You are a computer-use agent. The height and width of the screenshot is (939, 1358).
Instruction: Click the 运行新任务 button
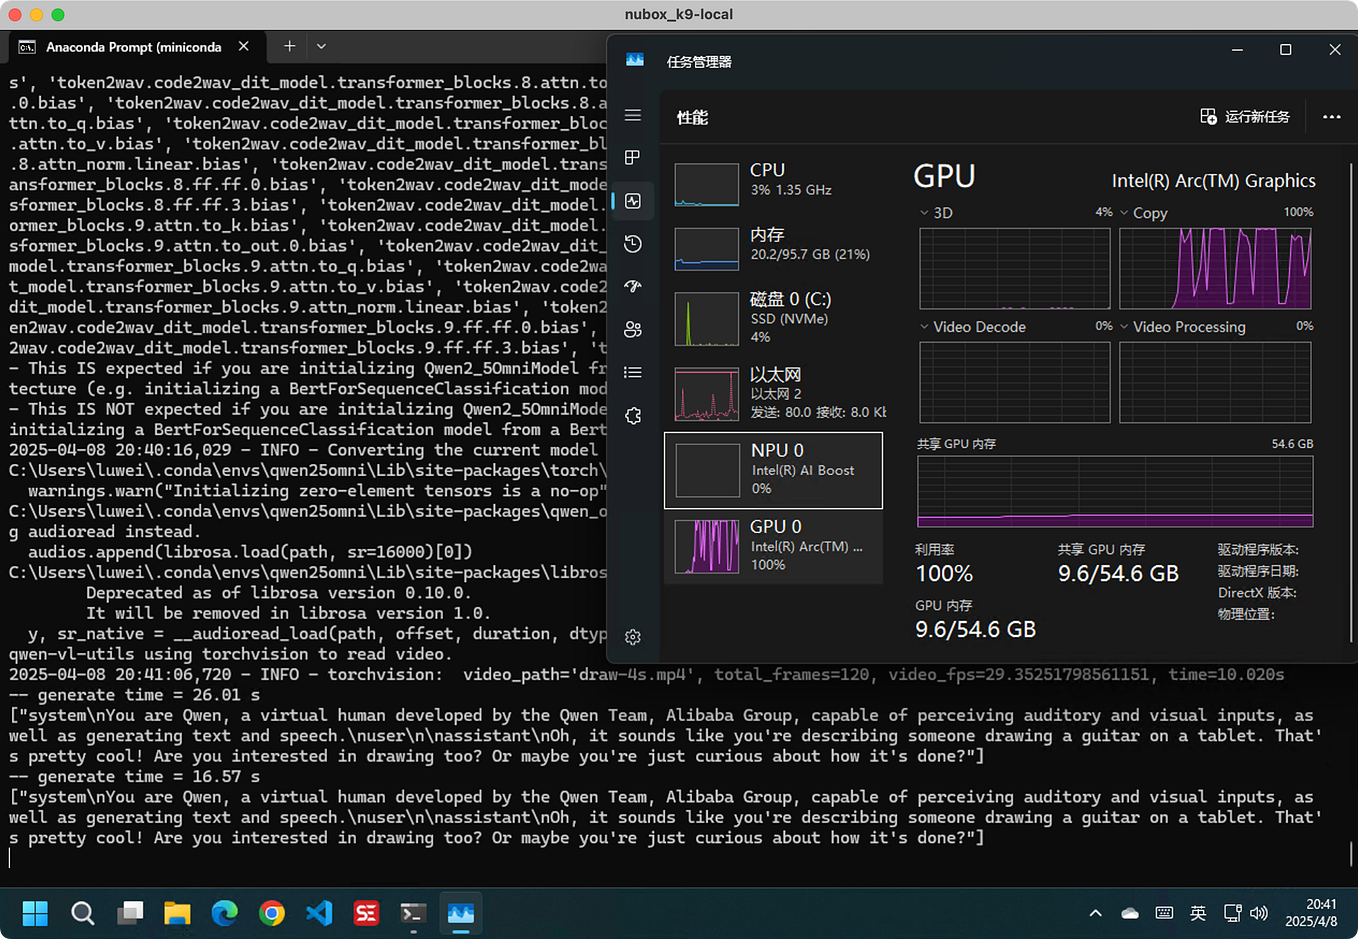click(1244, 116)
